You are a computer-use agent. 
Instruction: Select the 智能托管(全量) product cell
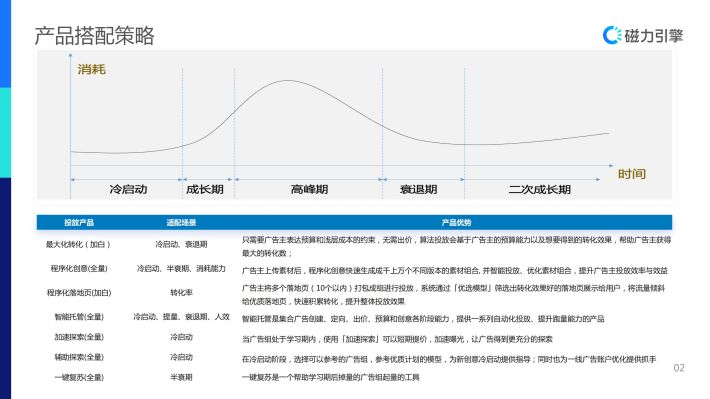click(x=79, y=317)
